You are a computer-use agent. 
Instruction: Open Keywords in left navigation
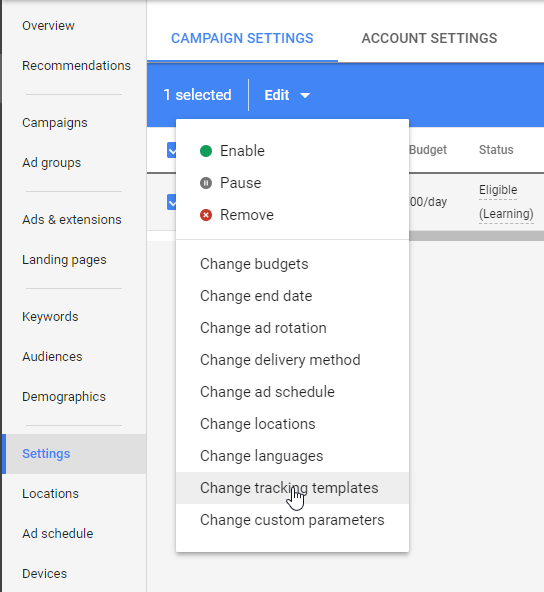(50, 316)
